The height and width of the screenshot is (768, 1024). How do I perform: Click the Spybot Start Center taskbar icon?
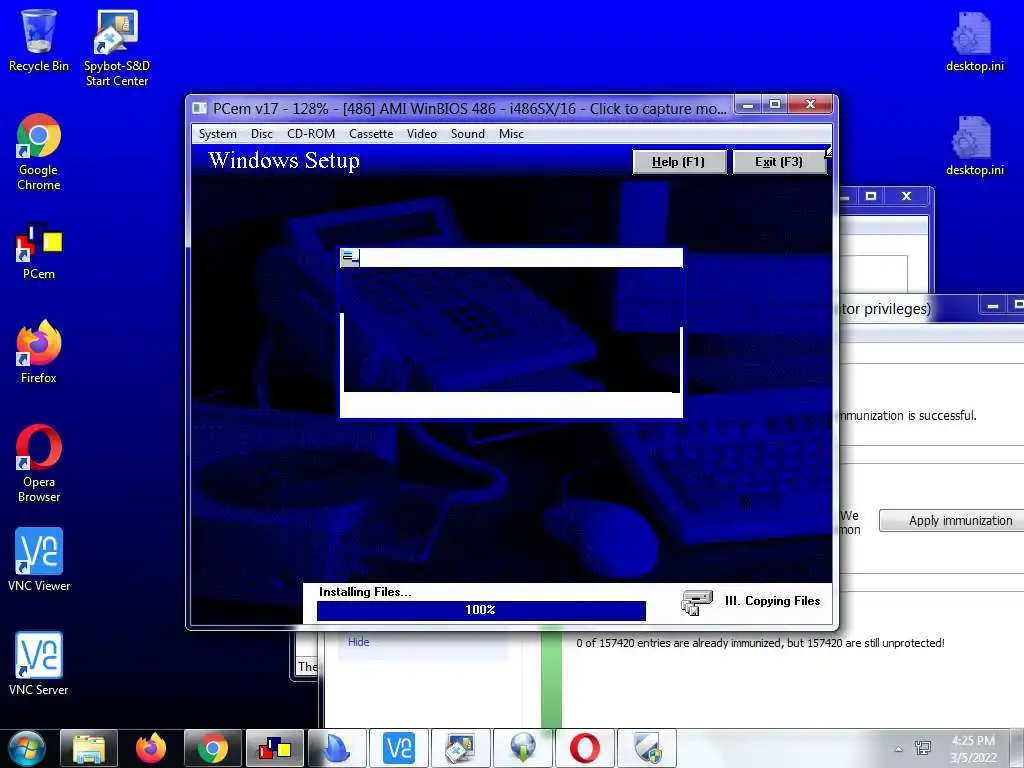pyautogui.click(x=461, y=748)
